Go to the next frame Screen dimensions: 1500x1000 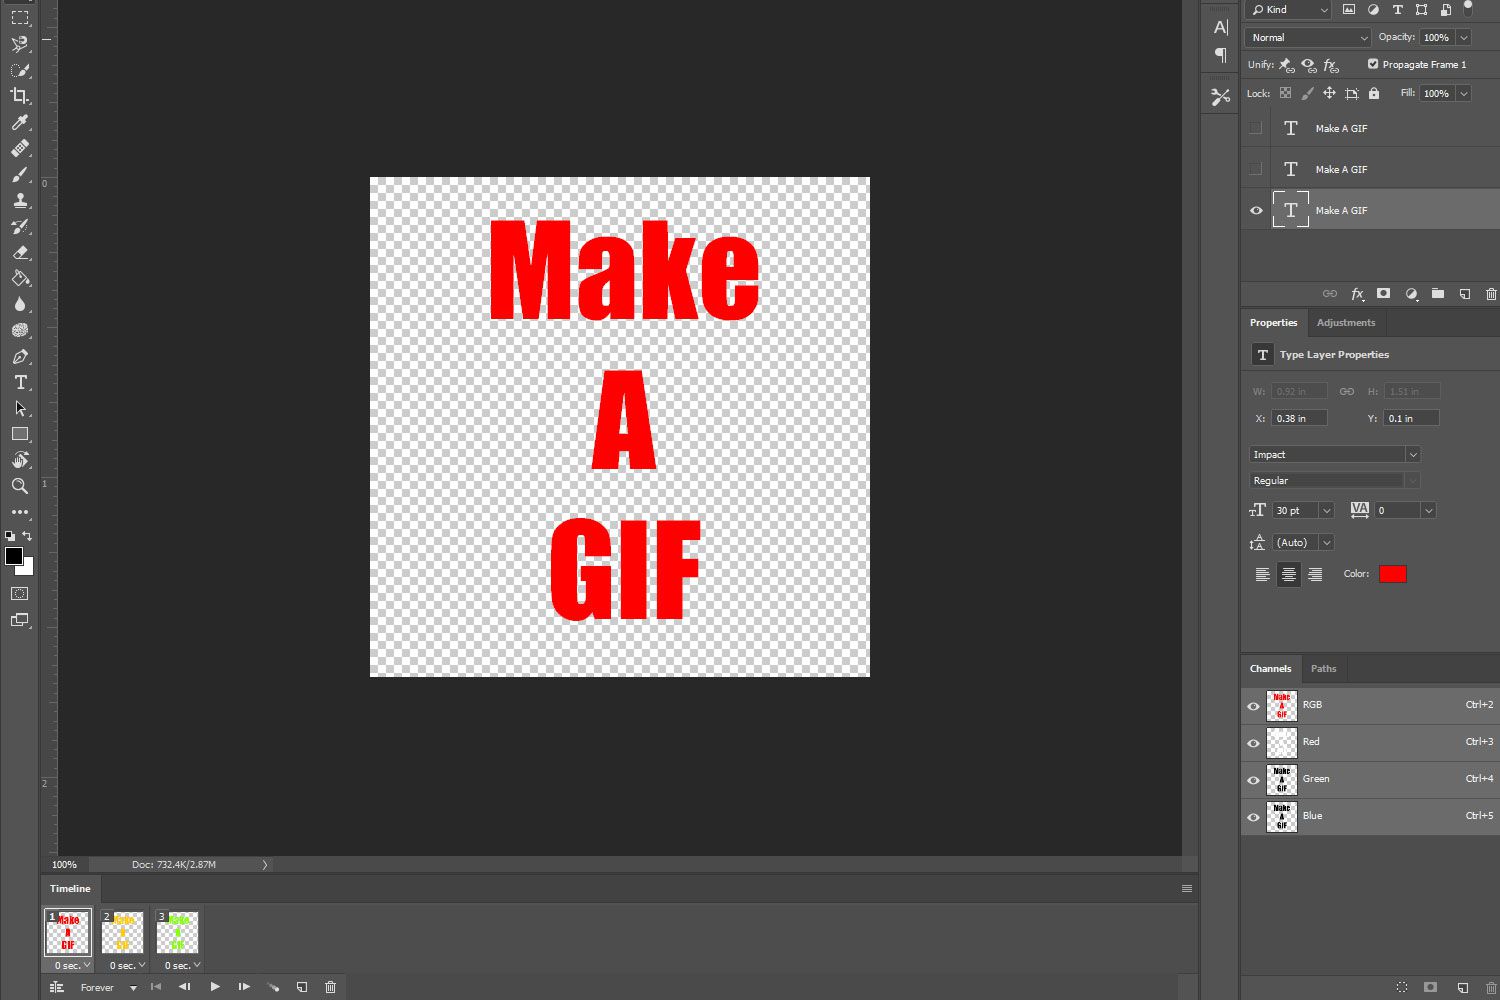coord(244,987)
